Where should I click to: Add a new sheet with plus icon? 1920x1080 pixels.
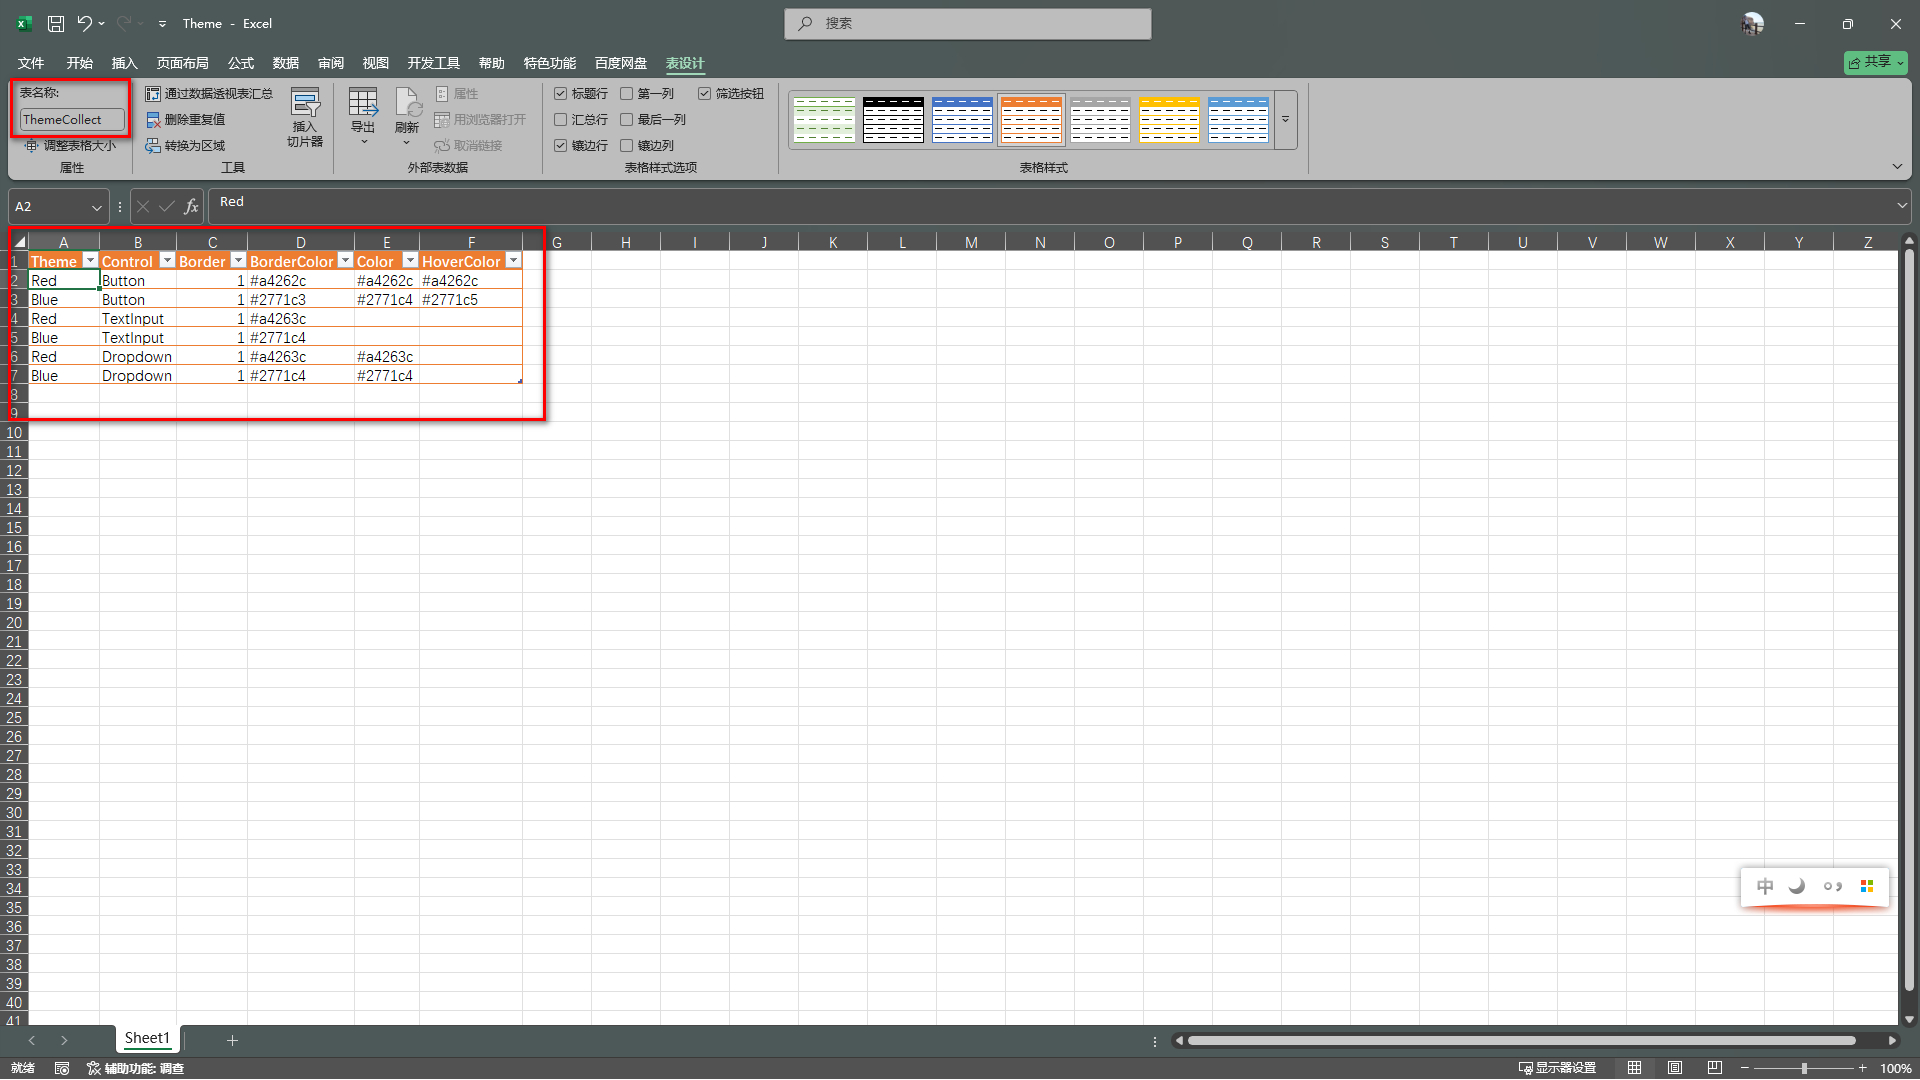click(x=232, y=1041)
